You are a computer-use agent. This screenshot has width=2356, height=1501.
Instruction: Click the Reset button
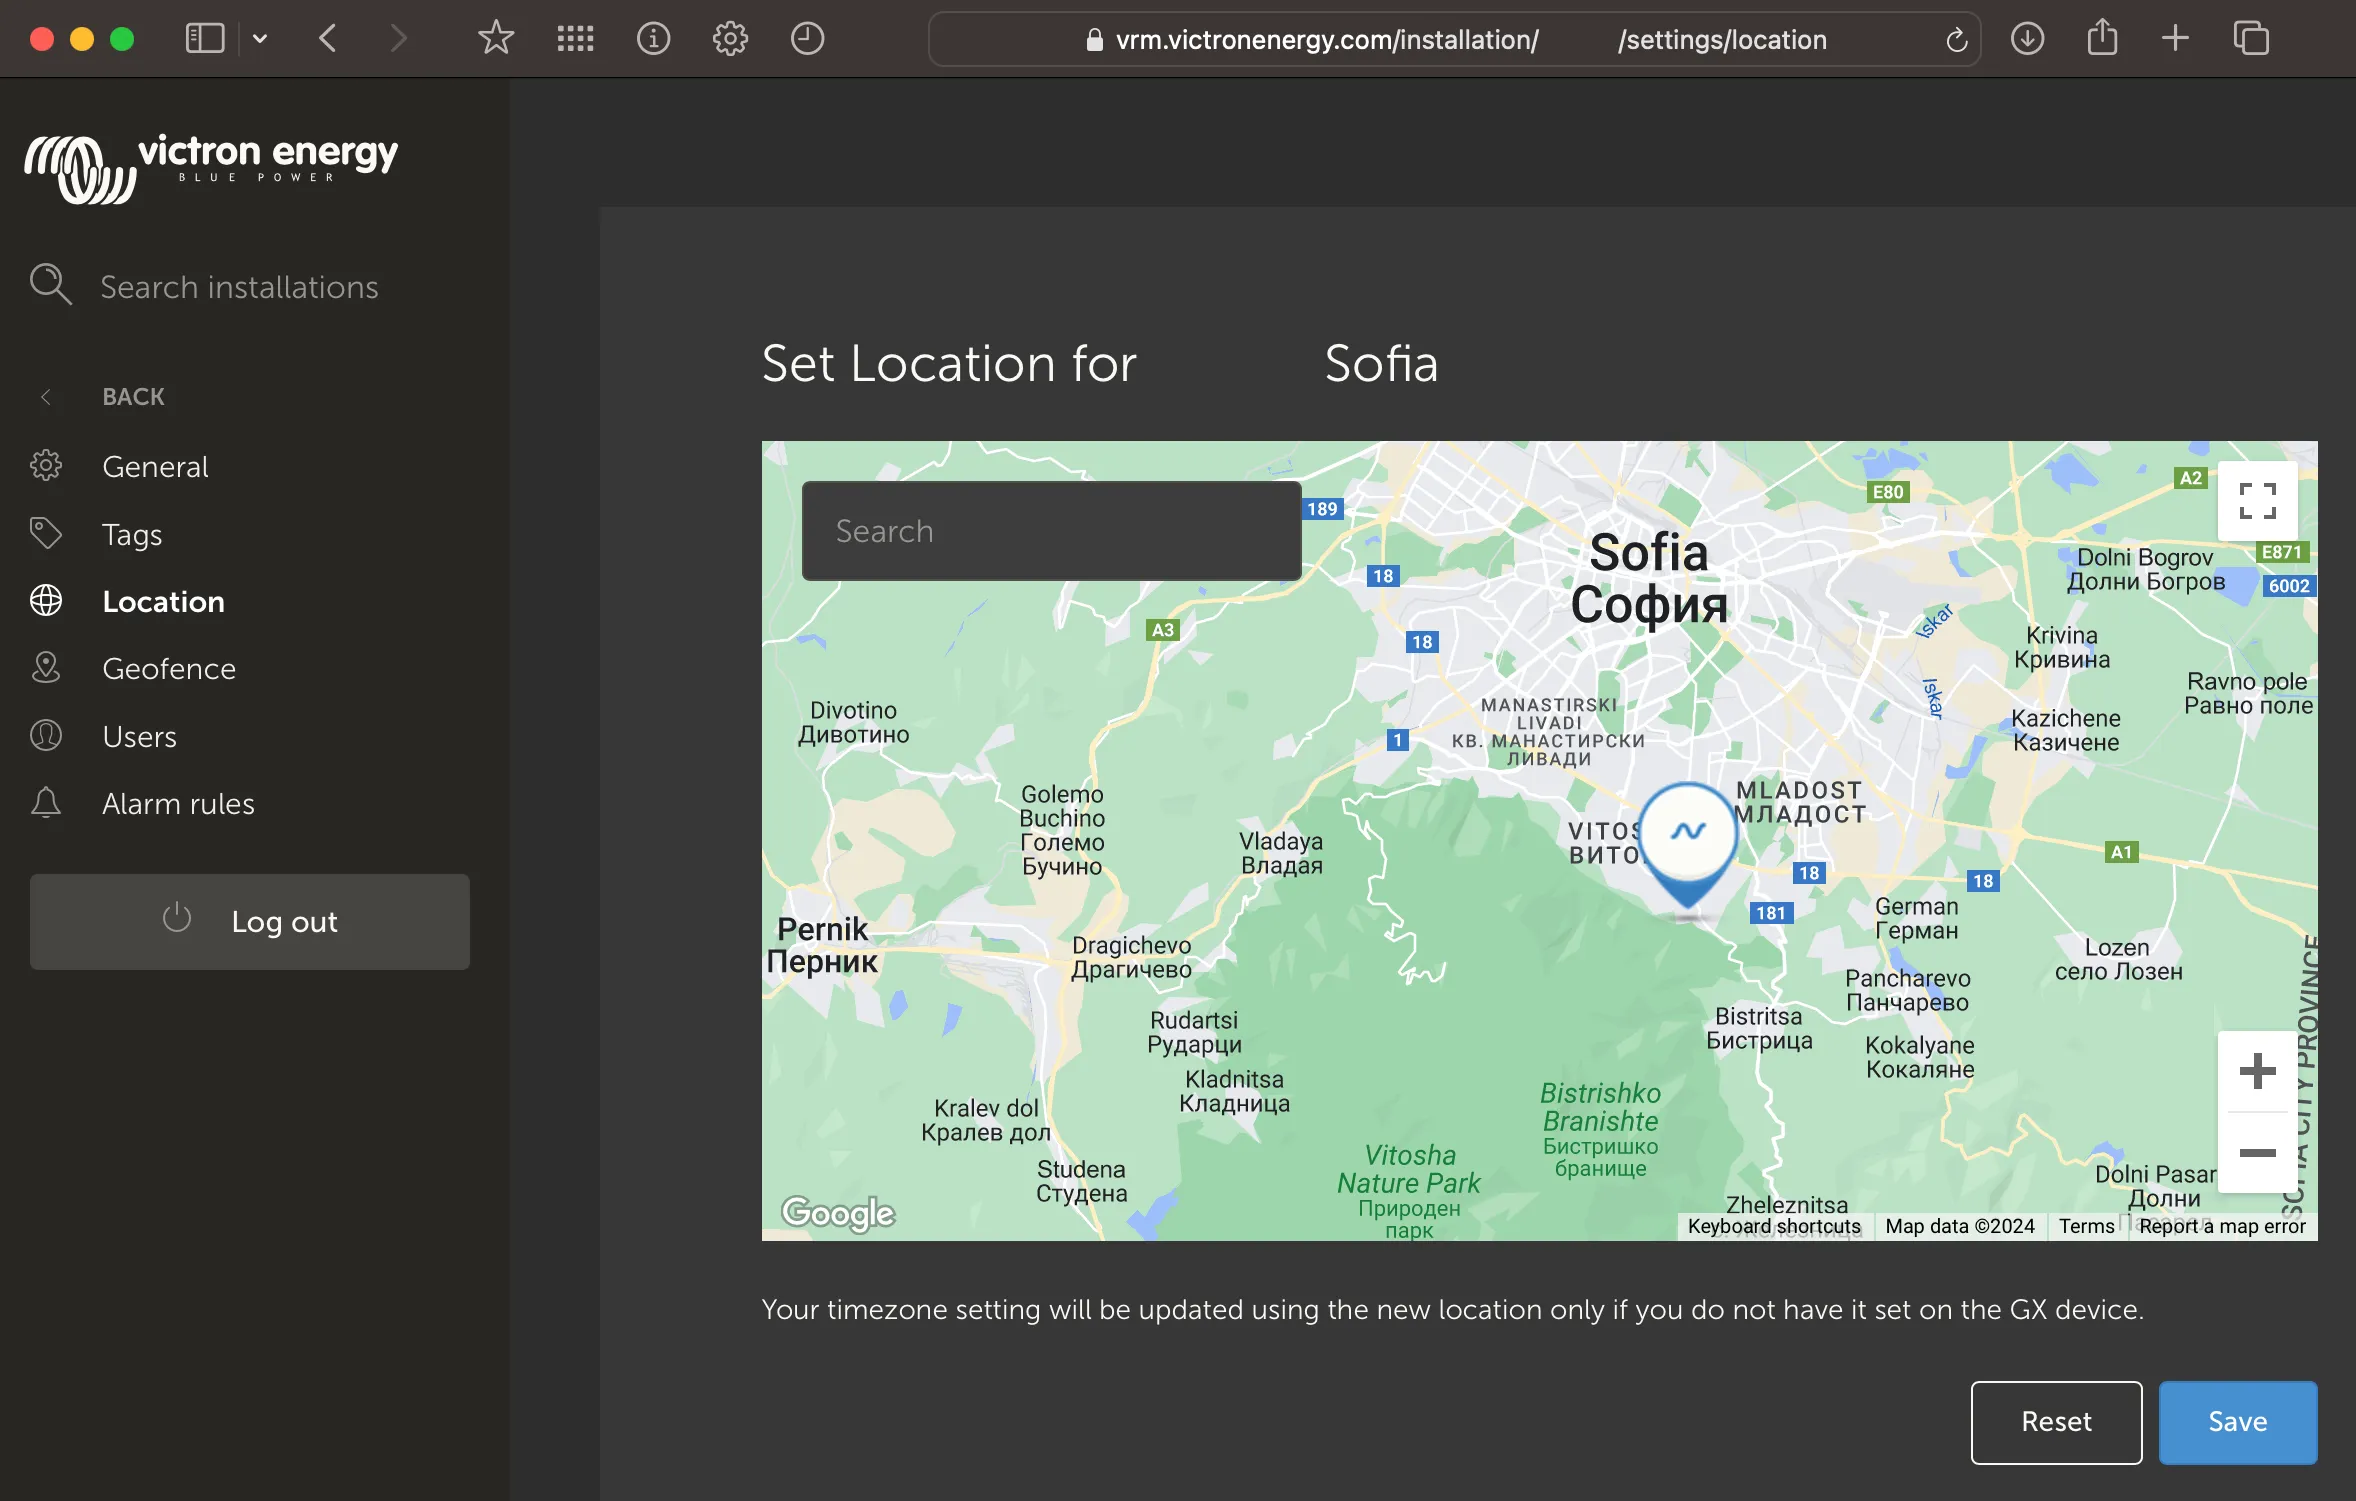tap(2055, 1422)
